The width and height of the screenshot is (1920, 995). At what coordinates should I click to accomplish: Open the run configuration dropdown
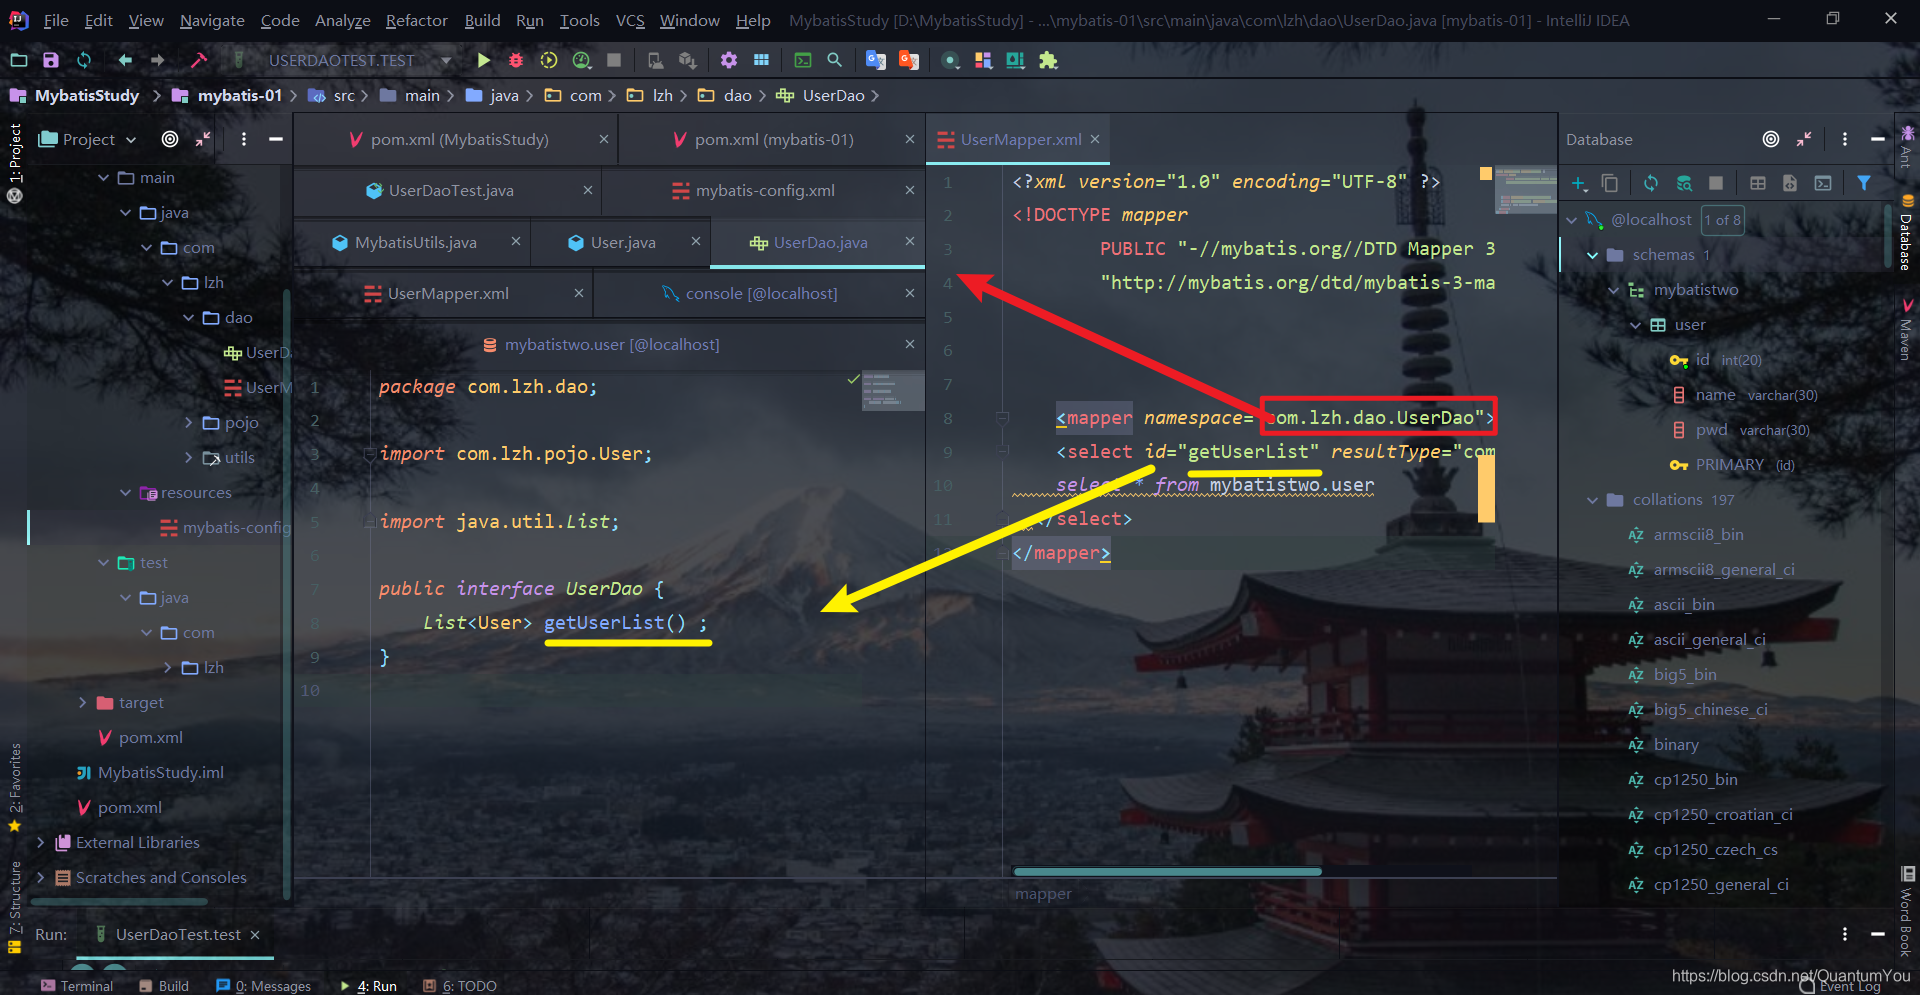click(x=446, y=60)
